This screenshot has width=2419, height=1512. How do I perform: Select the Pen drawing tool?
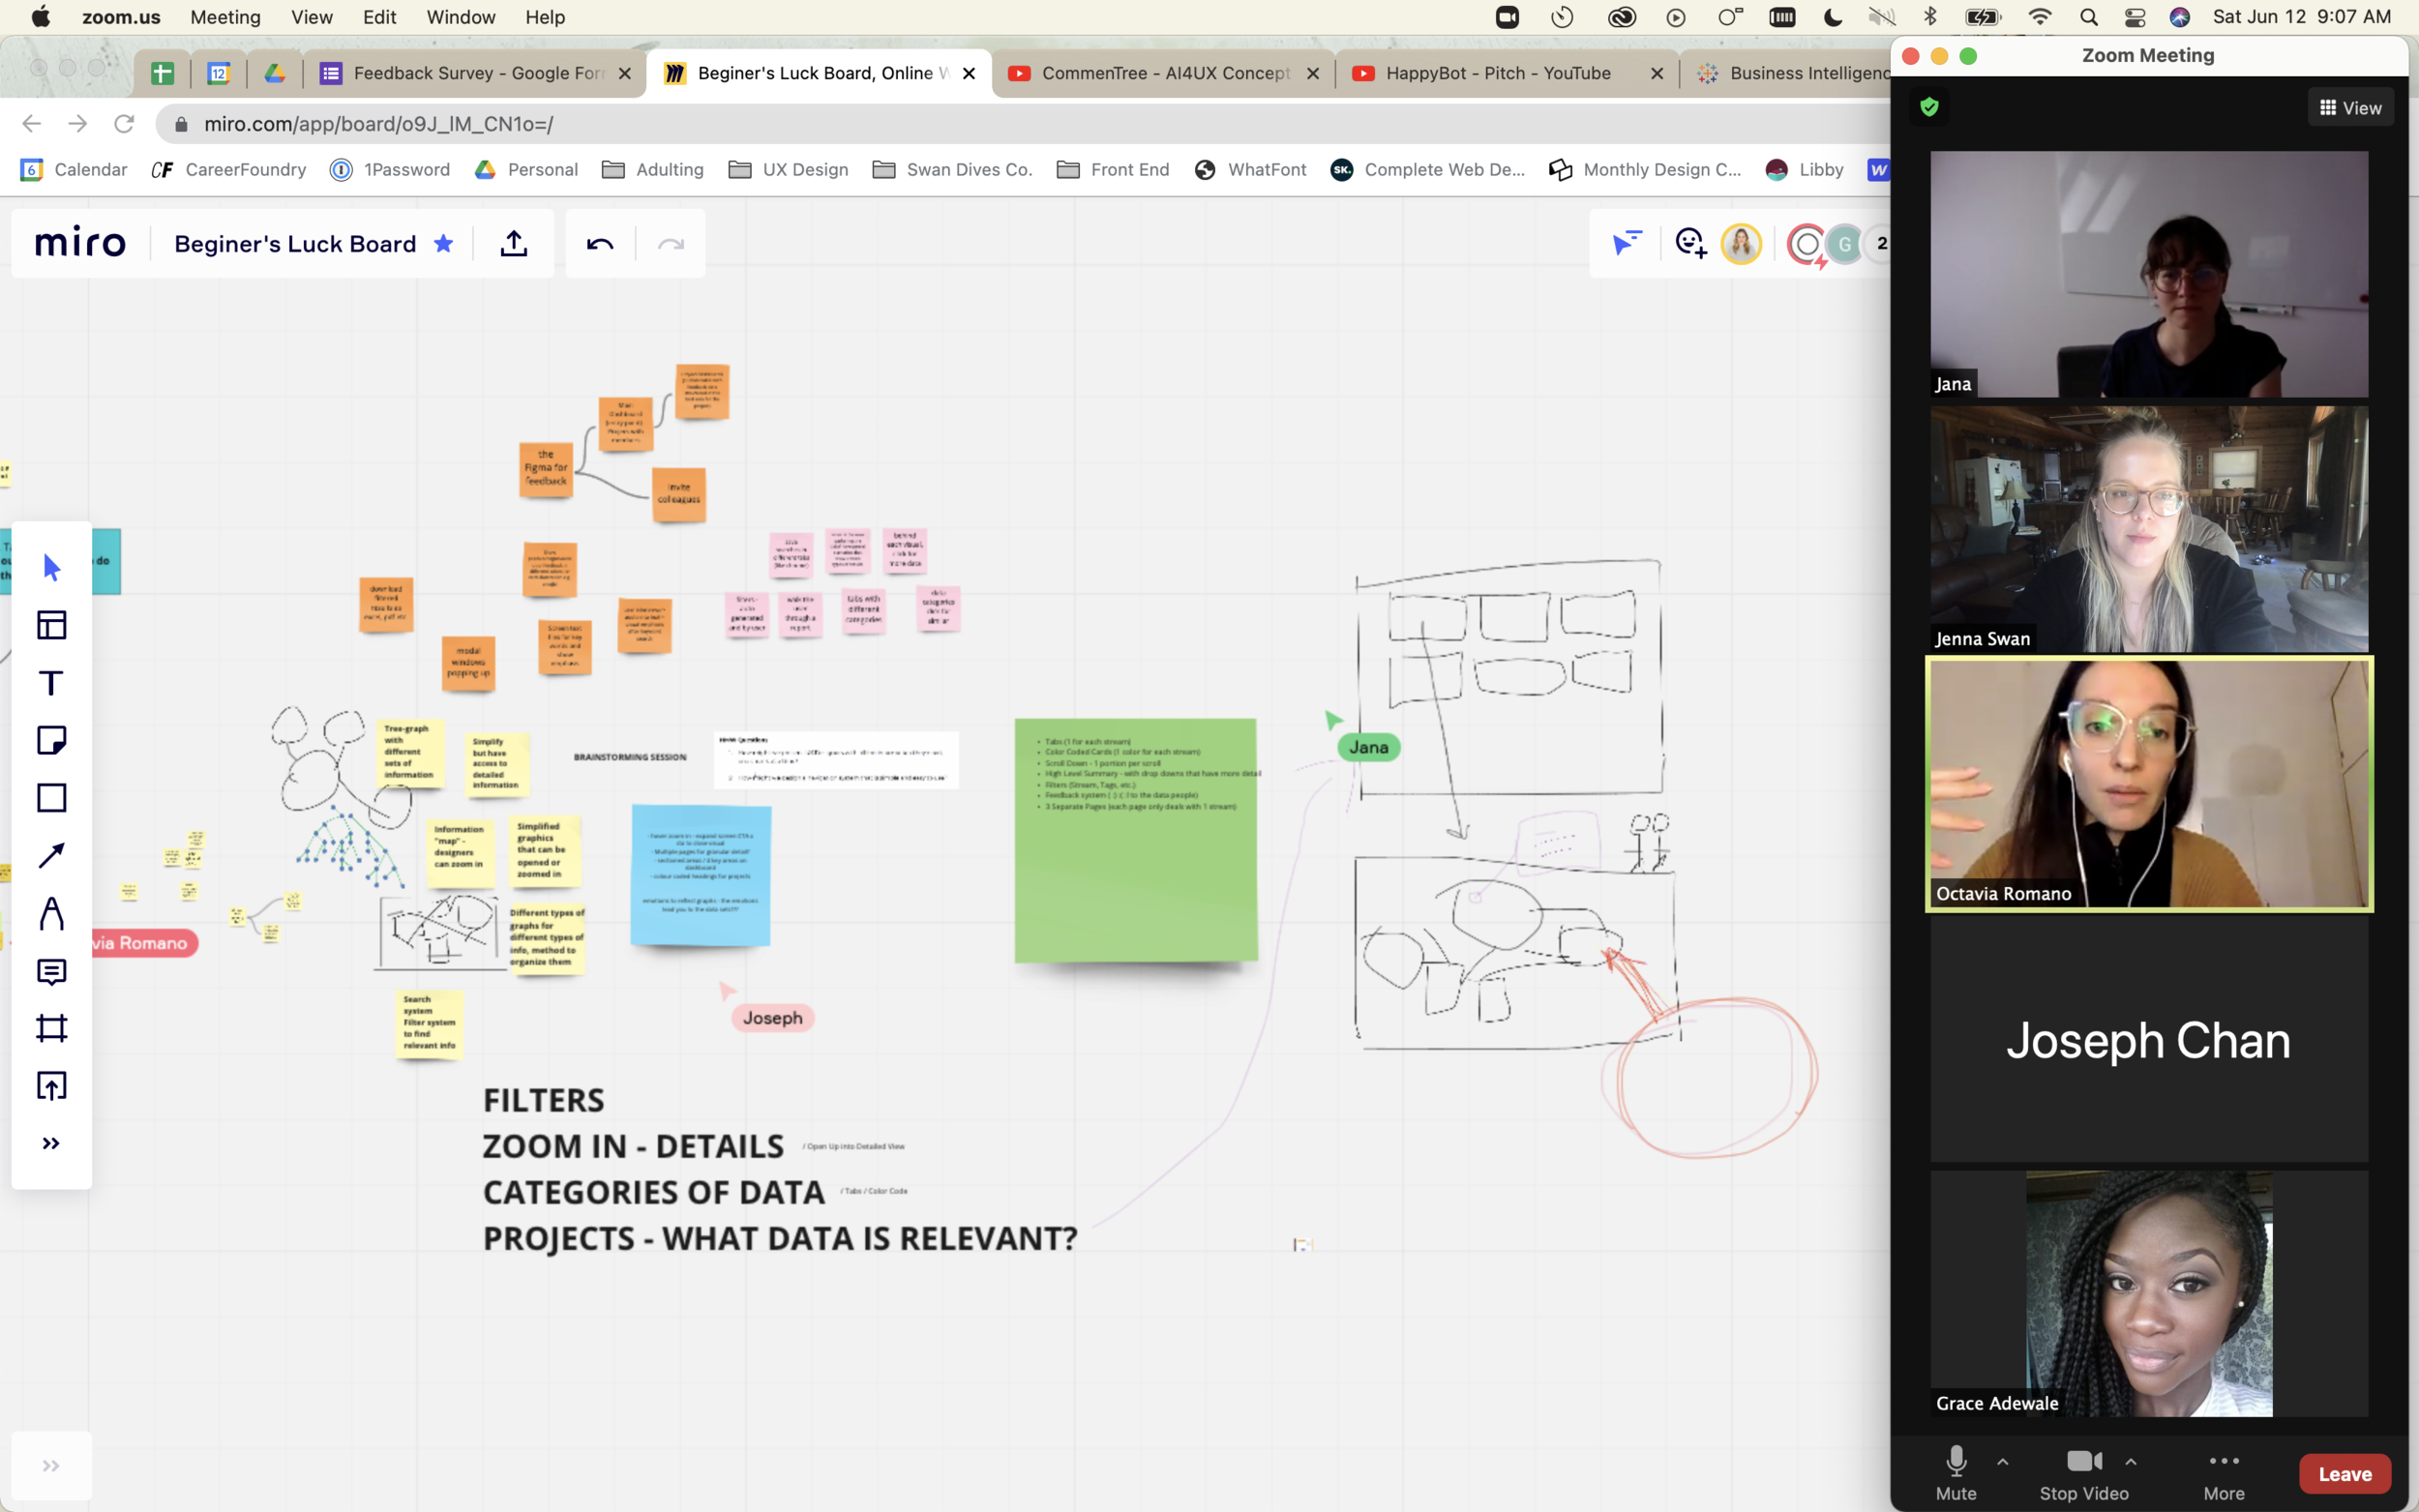[51, 913]
